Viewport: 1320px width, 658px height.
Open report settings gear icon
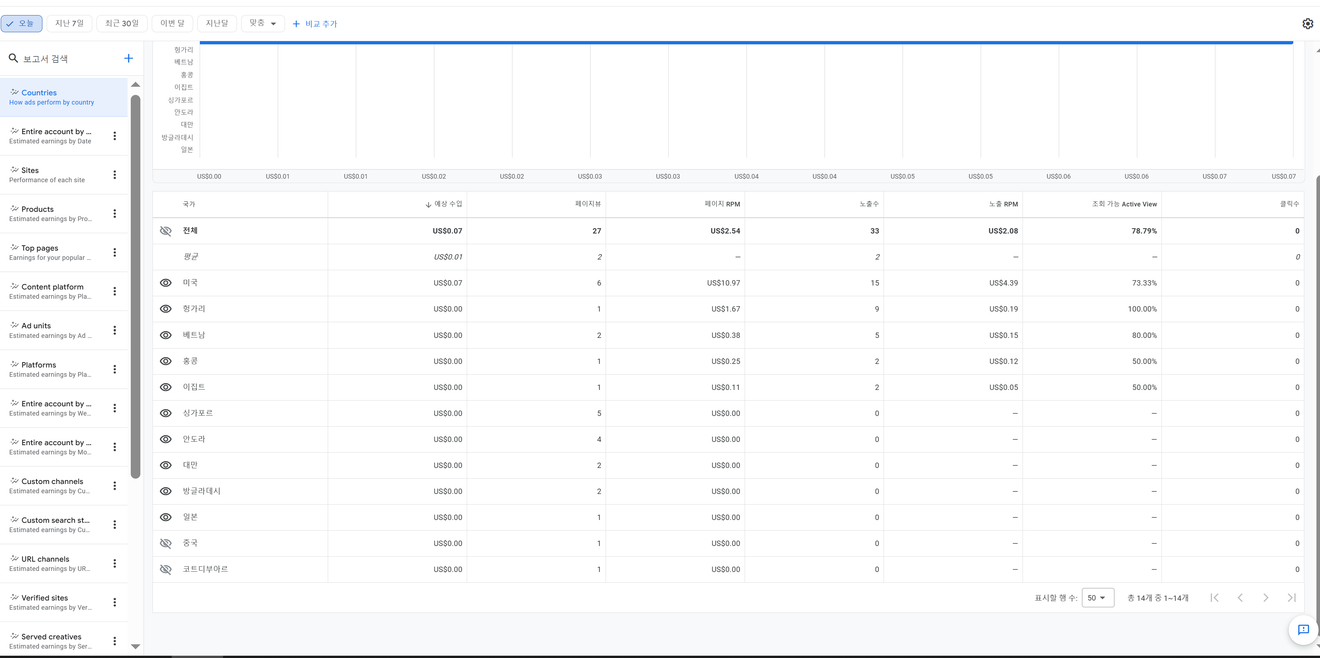[x=1307, y=24]
